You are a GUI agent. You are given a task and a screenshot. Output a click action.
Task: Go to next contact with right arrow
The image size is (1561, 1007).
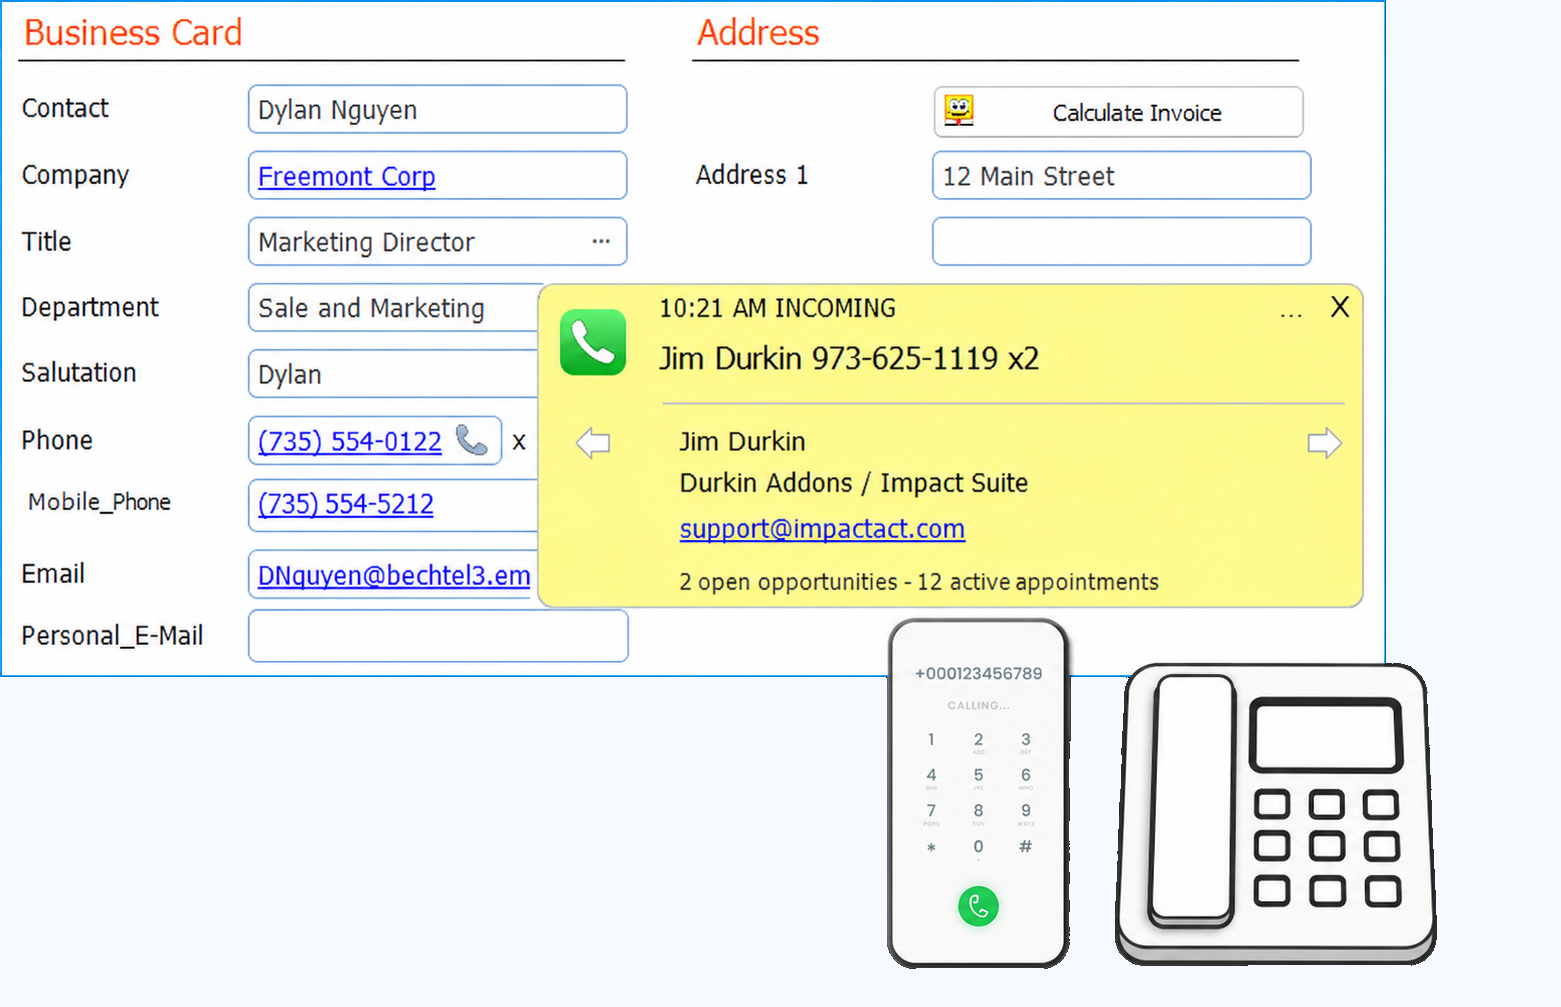pyautogui.click(x=1324, y=442)
